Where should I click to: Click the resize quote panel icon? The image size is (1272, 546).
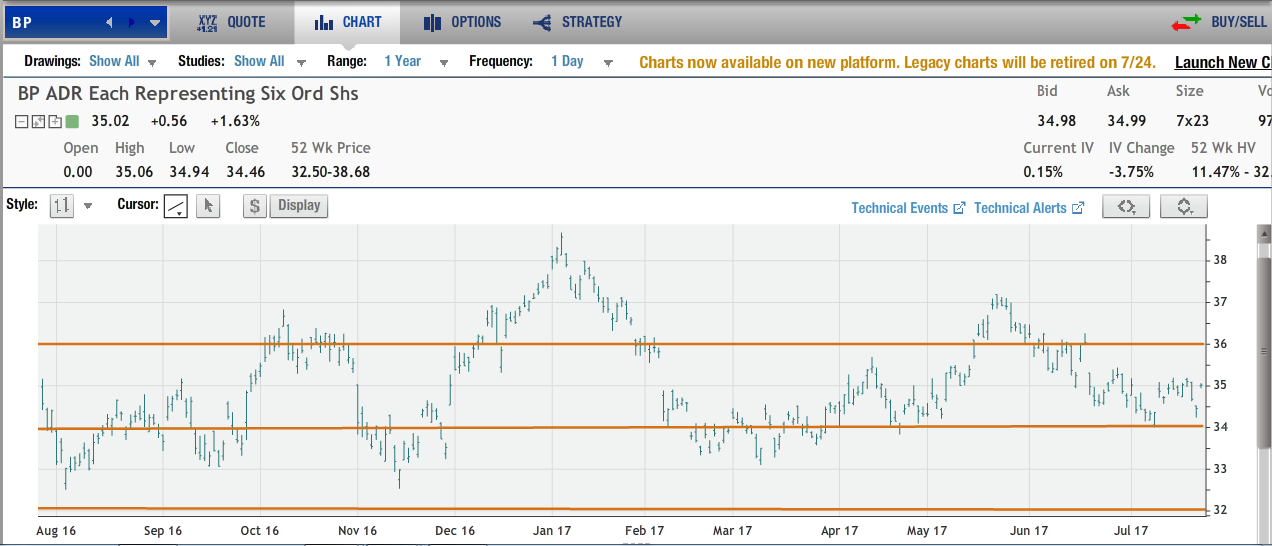pyautogui.click(x=38, y=122)
